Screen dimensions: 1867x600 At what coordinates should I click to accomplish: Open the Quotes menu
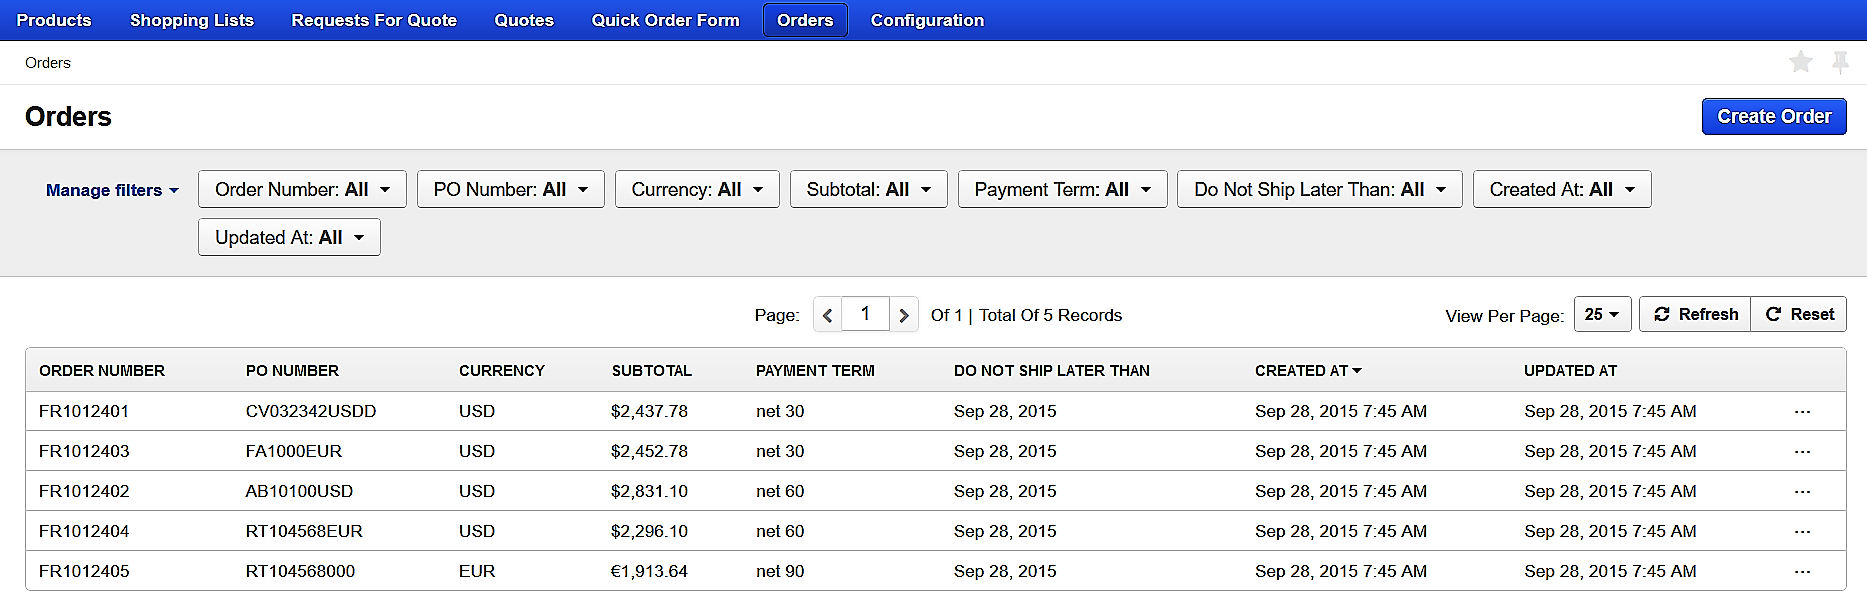click(524, 20)
